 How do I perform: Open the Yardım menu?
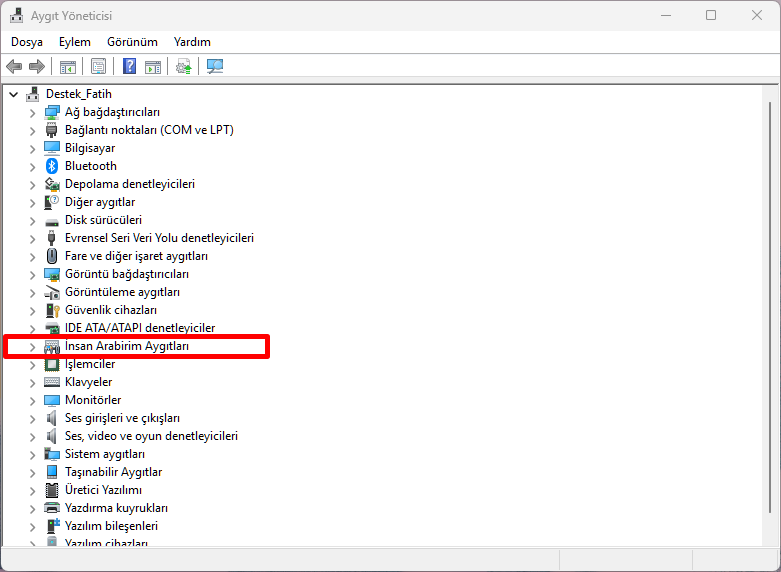pyautogui.click(x=192, y=42)
